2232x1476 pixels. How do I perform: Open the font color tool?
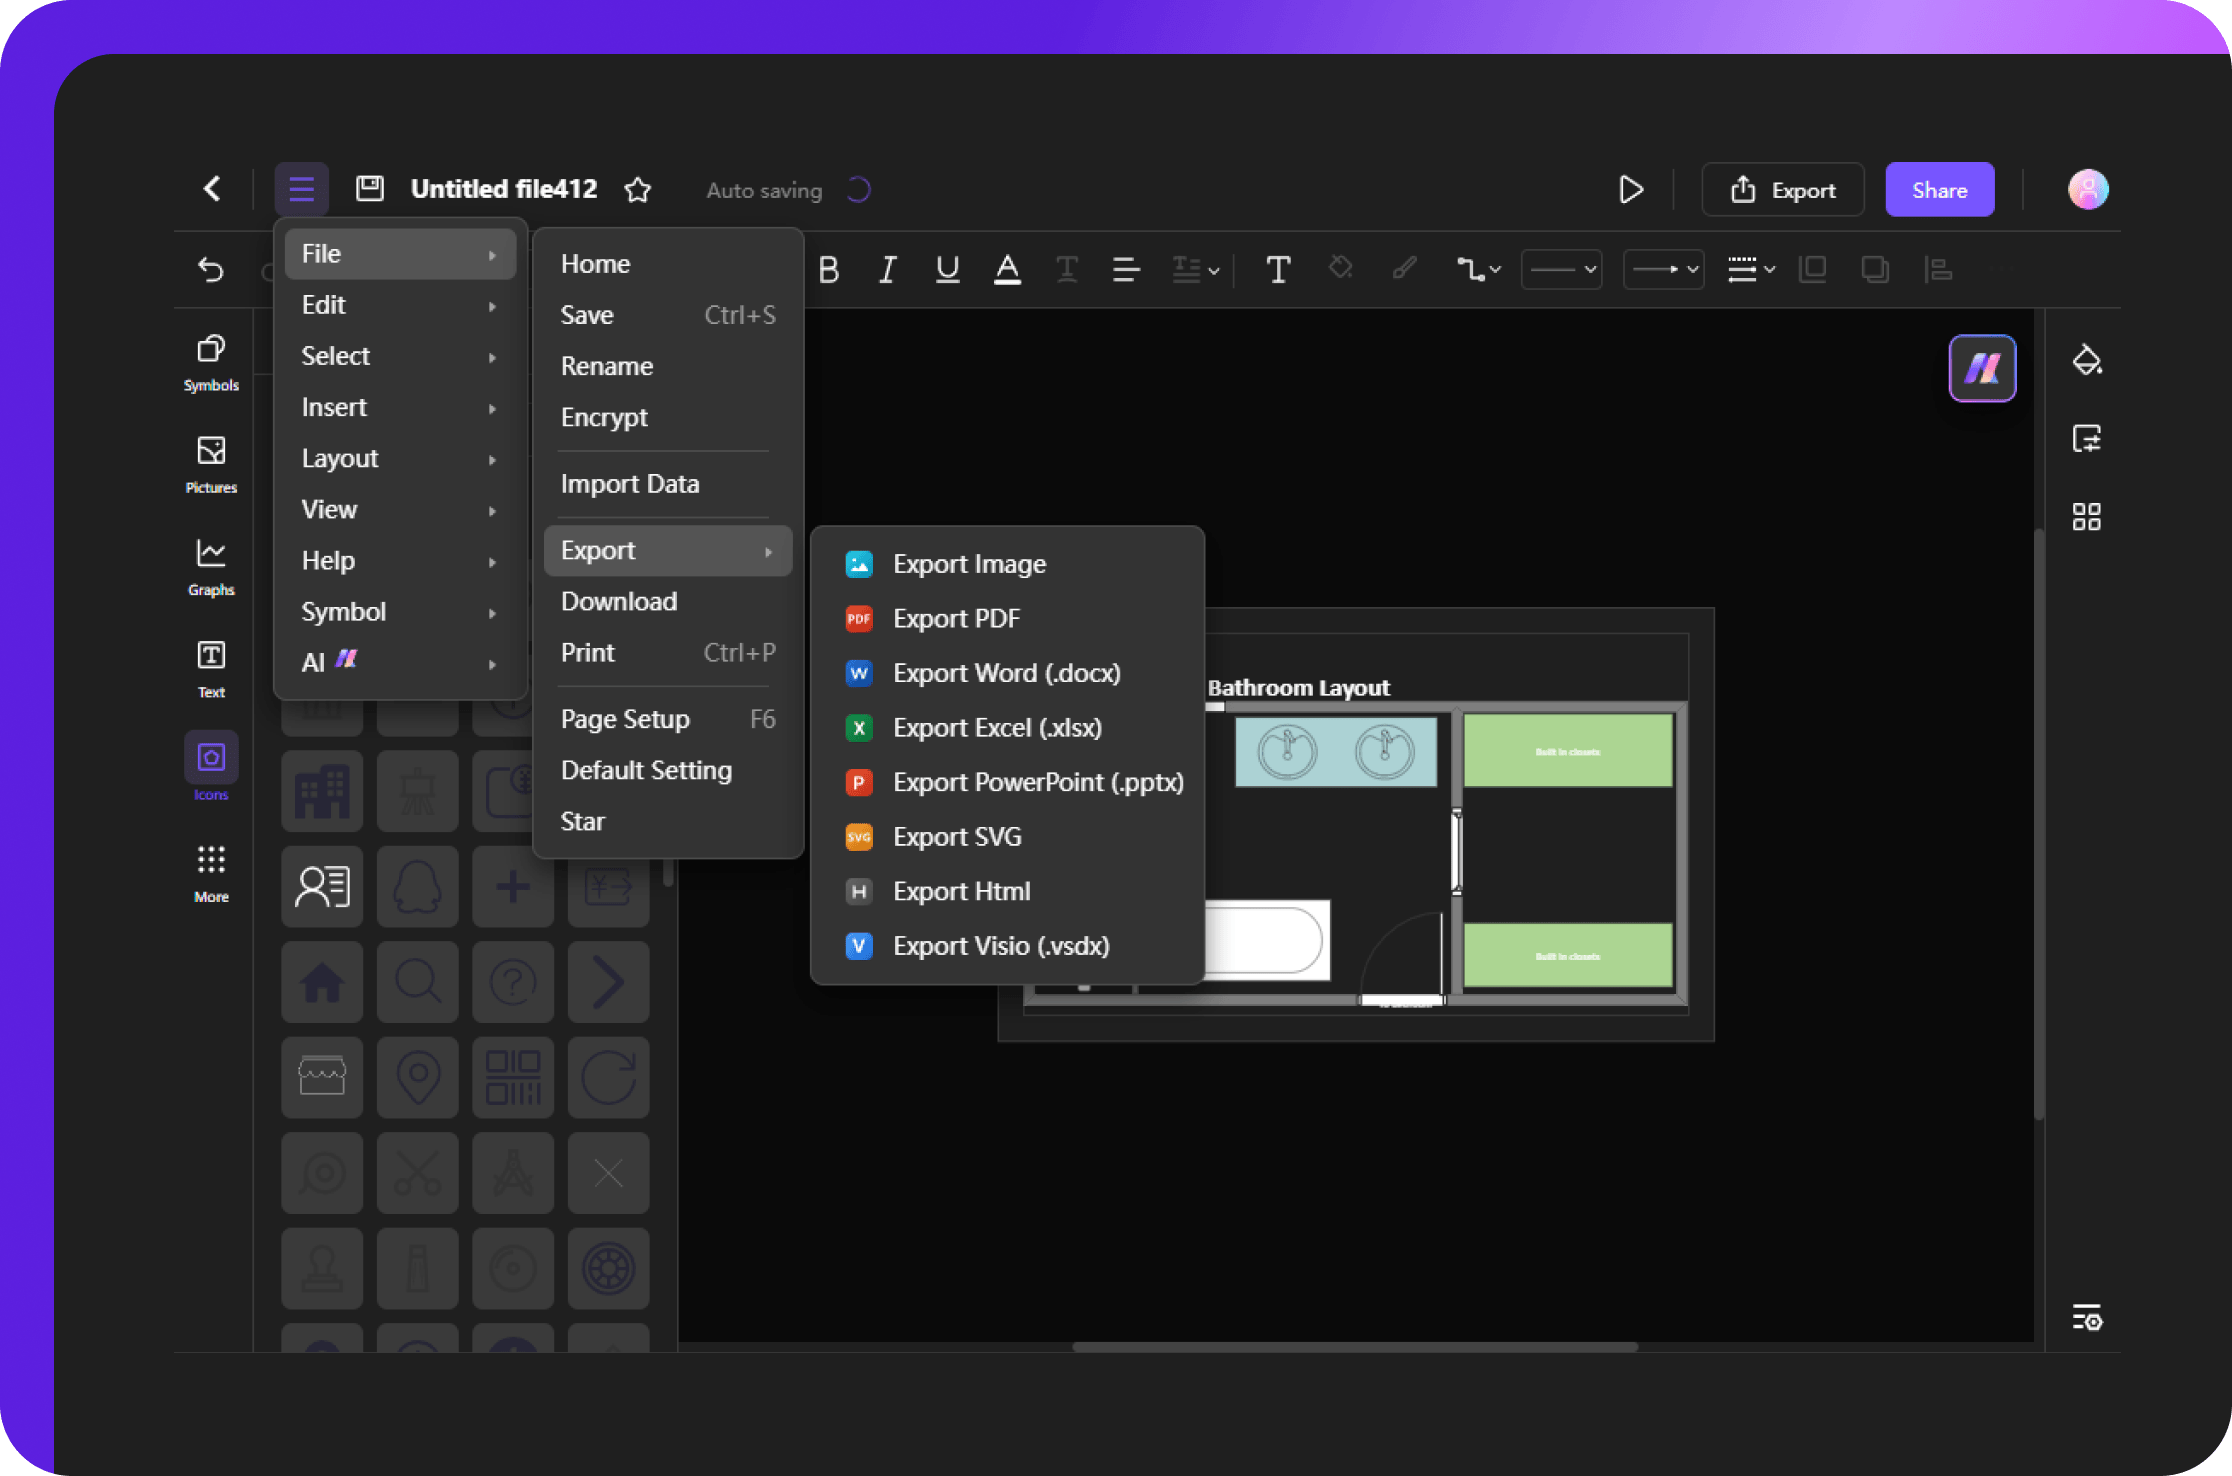[1007, 269]
